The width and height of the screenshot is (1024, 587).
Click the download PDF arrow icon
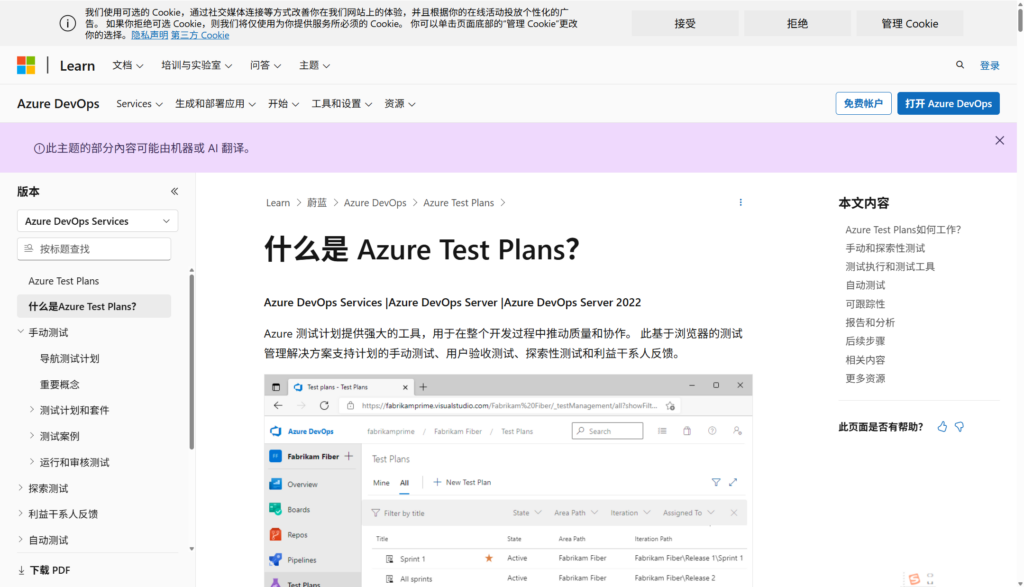[22, 570]
